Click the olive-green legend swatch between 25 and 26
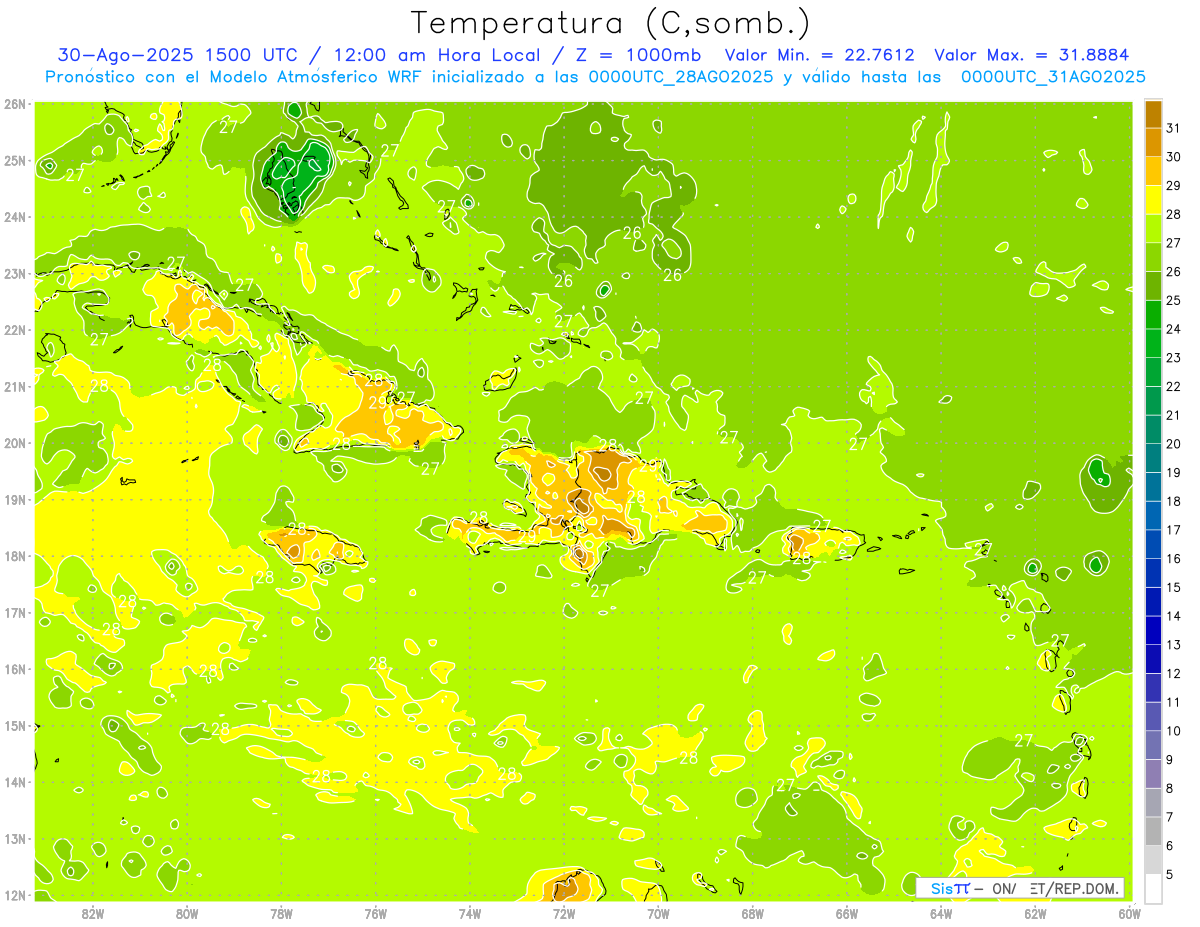Viewport: 1200px width, 927px height. click(x=1154, y=286)
